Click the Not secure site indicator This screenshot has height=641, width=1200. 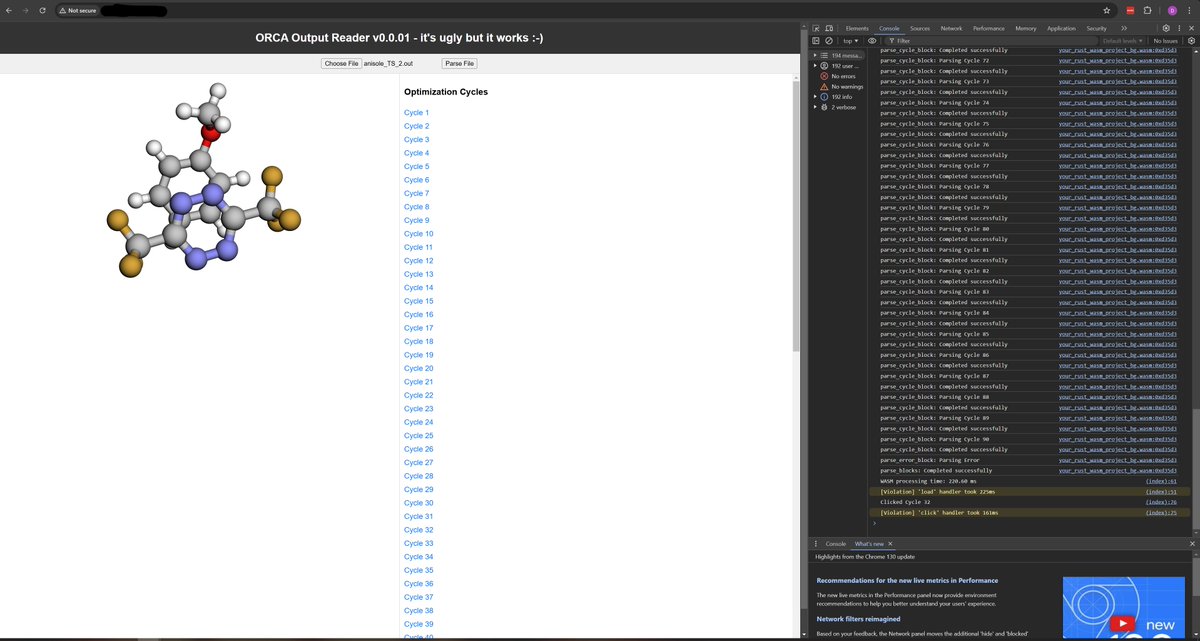(x=77, y=10)
